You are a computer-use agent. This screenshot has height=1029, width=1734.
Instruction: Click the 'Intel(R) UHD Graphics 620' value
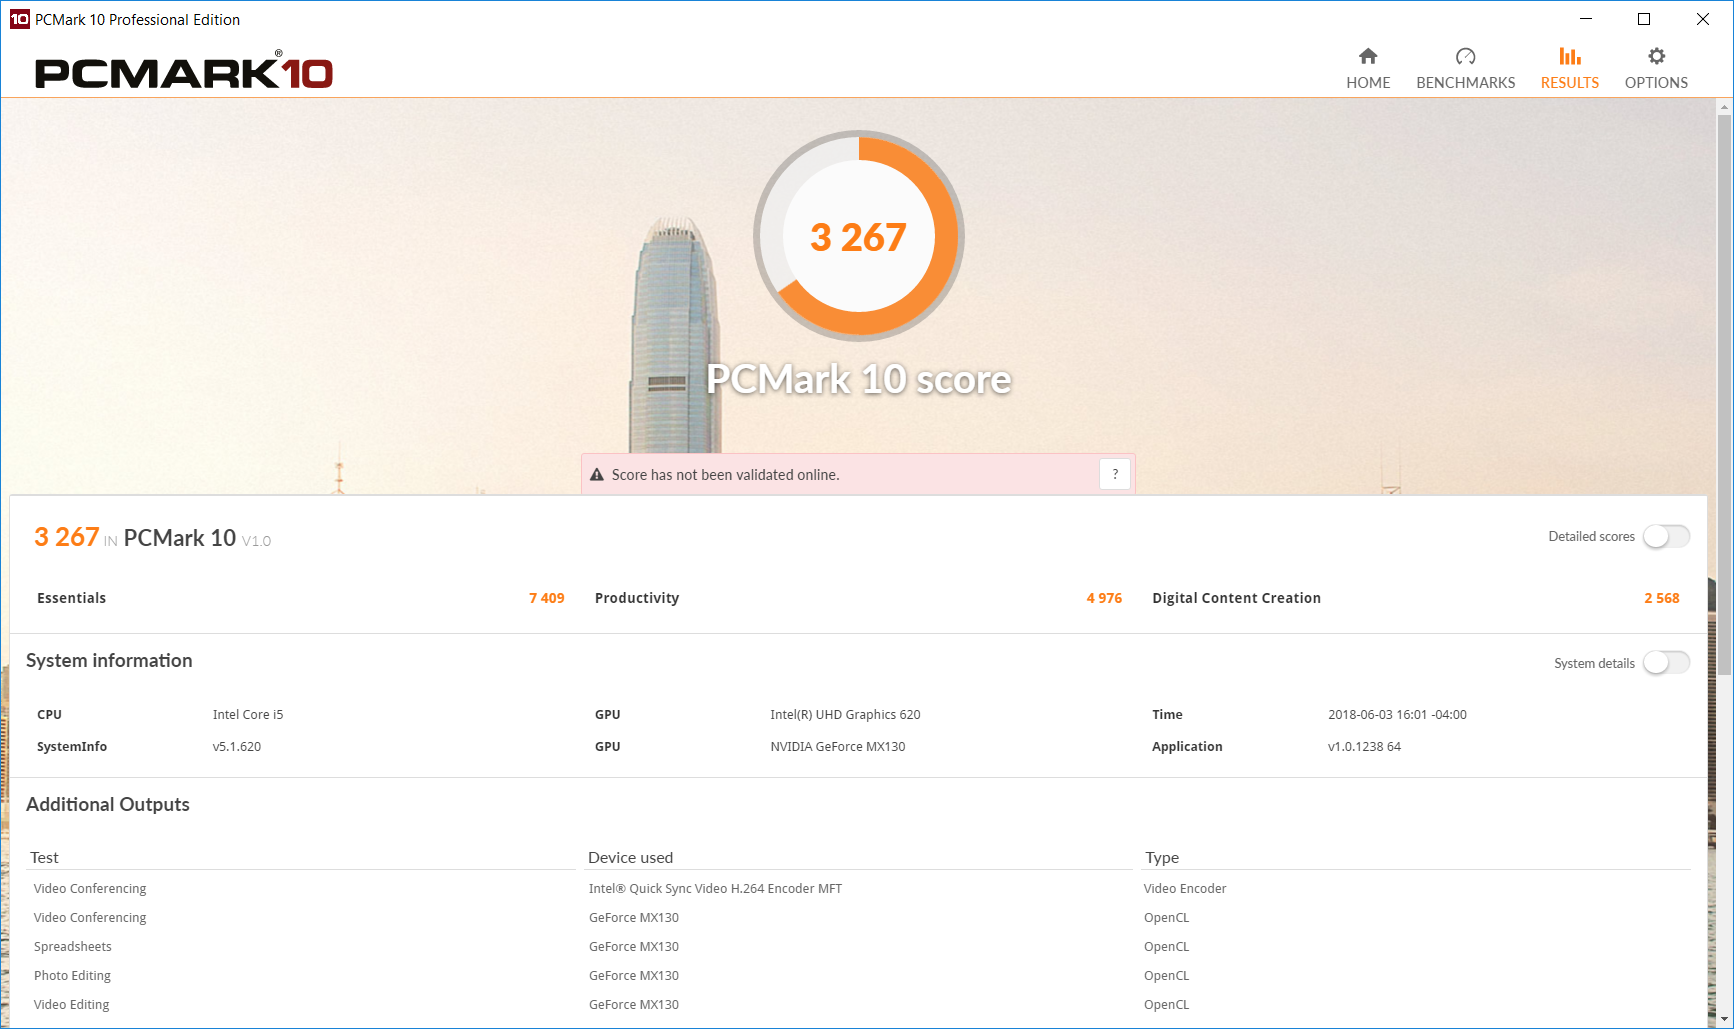tap(845, 715)
